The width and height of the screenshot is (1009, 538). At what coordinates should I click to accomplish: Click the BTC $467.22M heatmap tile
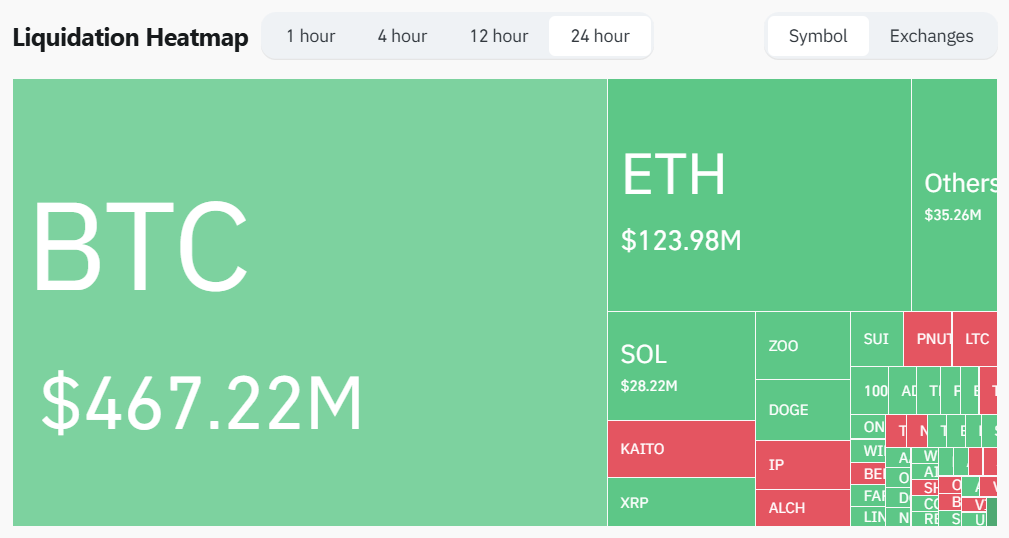pyautogui.click(x=310, y=302)
